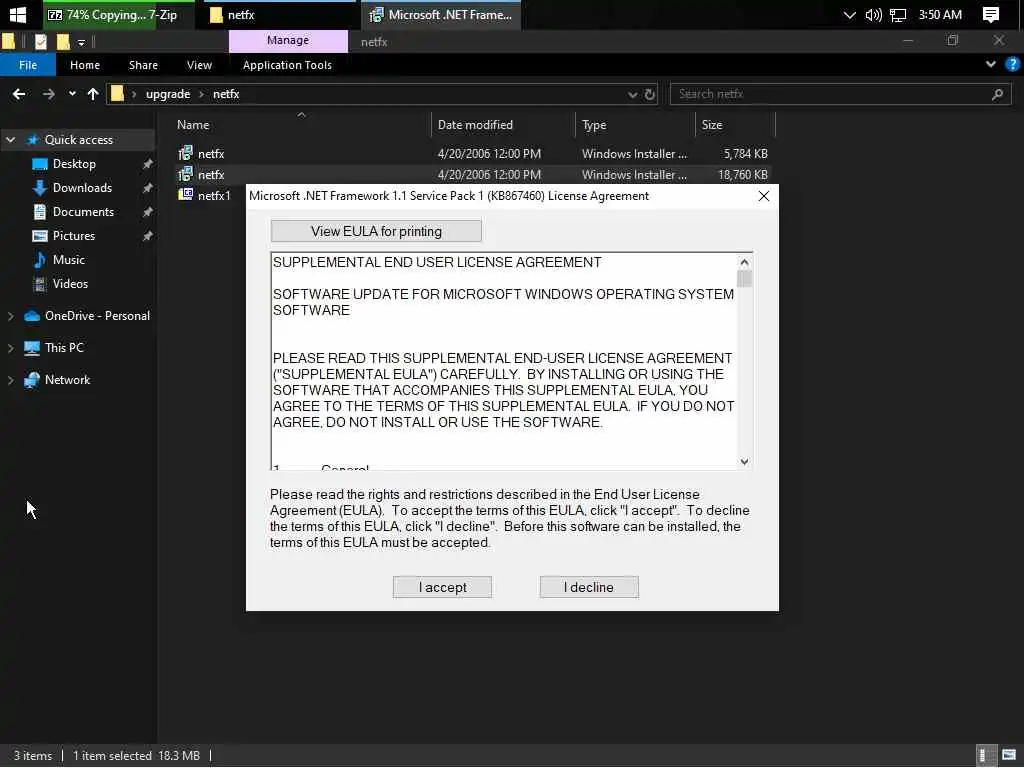The image size is (1024, 768).
Task: Sort files by Name column header
Action: pyautogui.click(x=300, y=125)
